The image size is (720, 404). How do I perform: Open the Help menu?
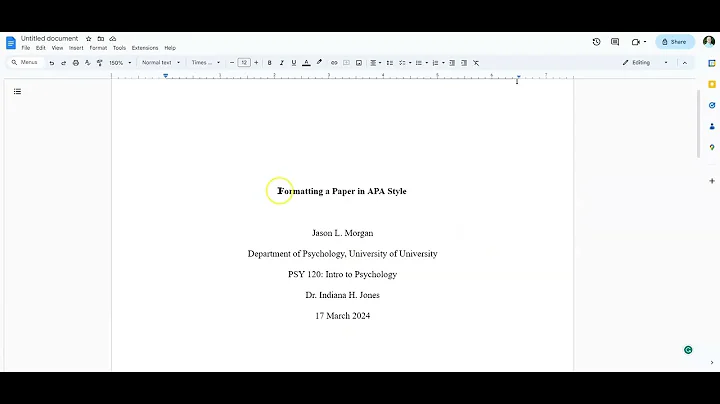coord(170,48)
